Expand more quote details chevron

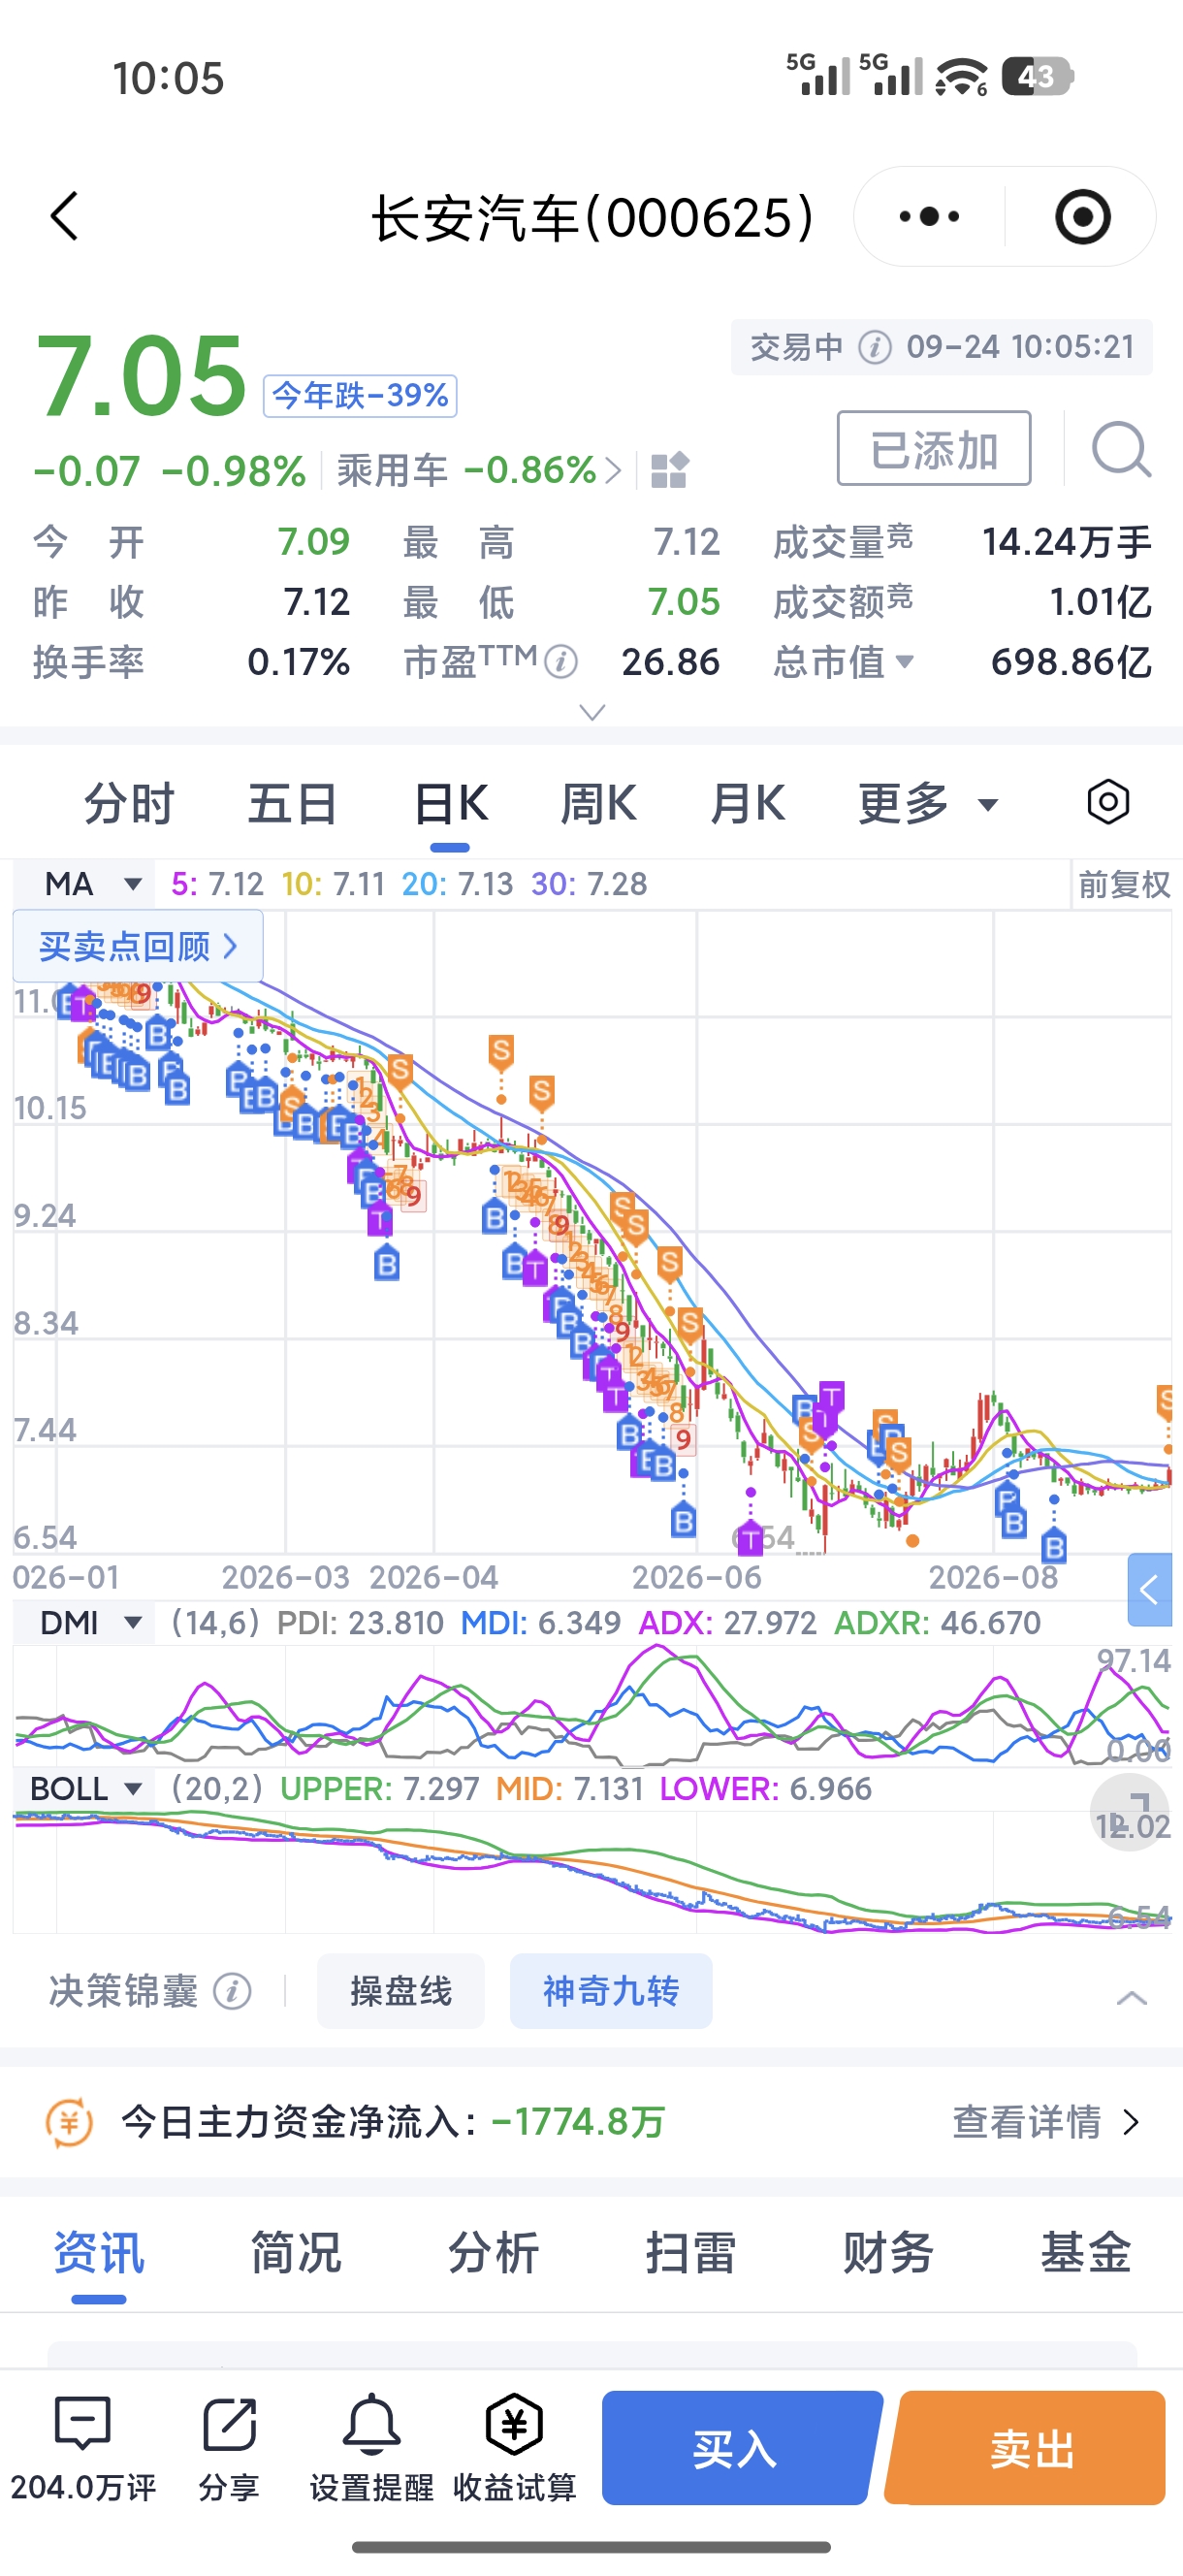592,712
